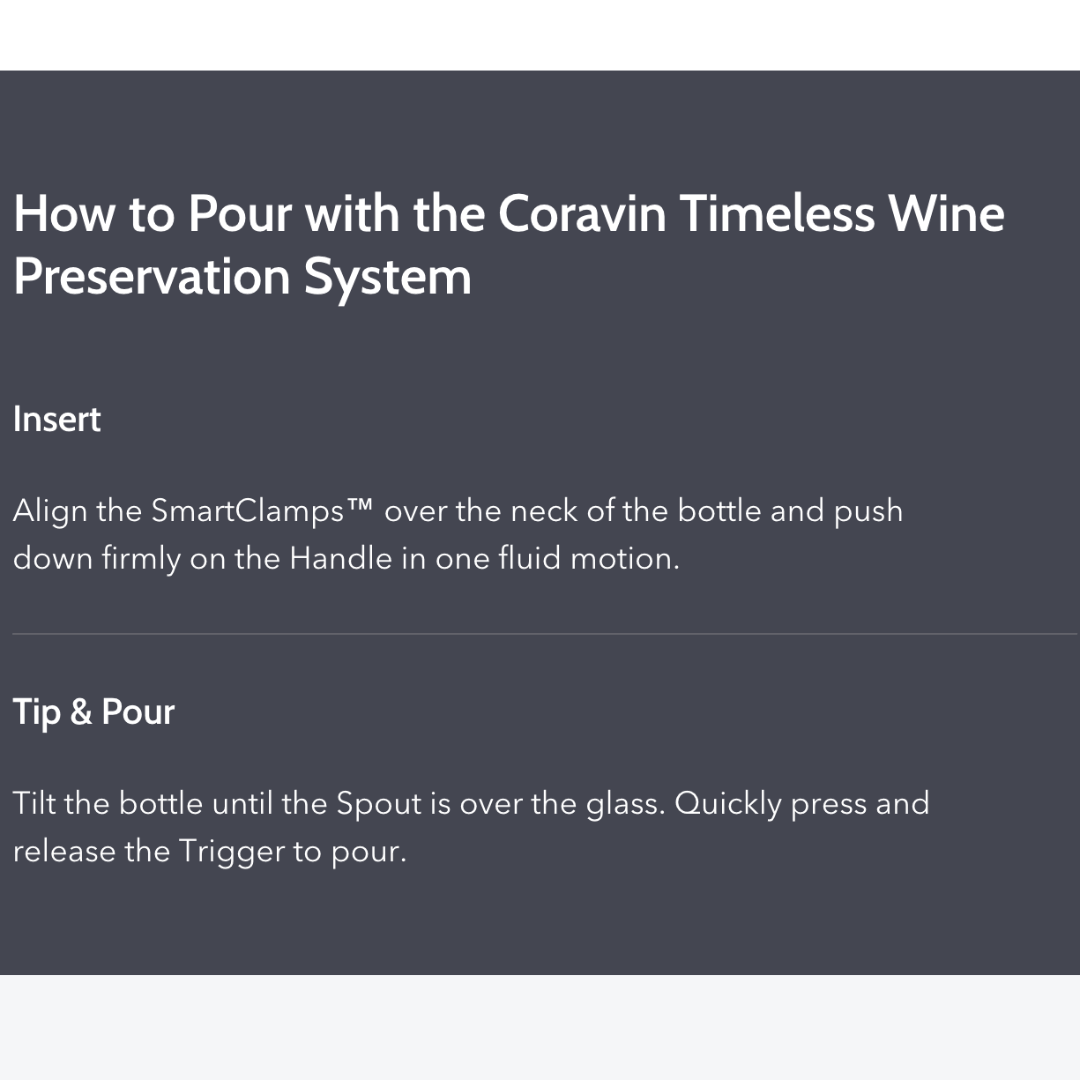This screenshot has width=1080, height=1080.
Task: Select the word "Coravin" in the title
Action: point(582,213)
